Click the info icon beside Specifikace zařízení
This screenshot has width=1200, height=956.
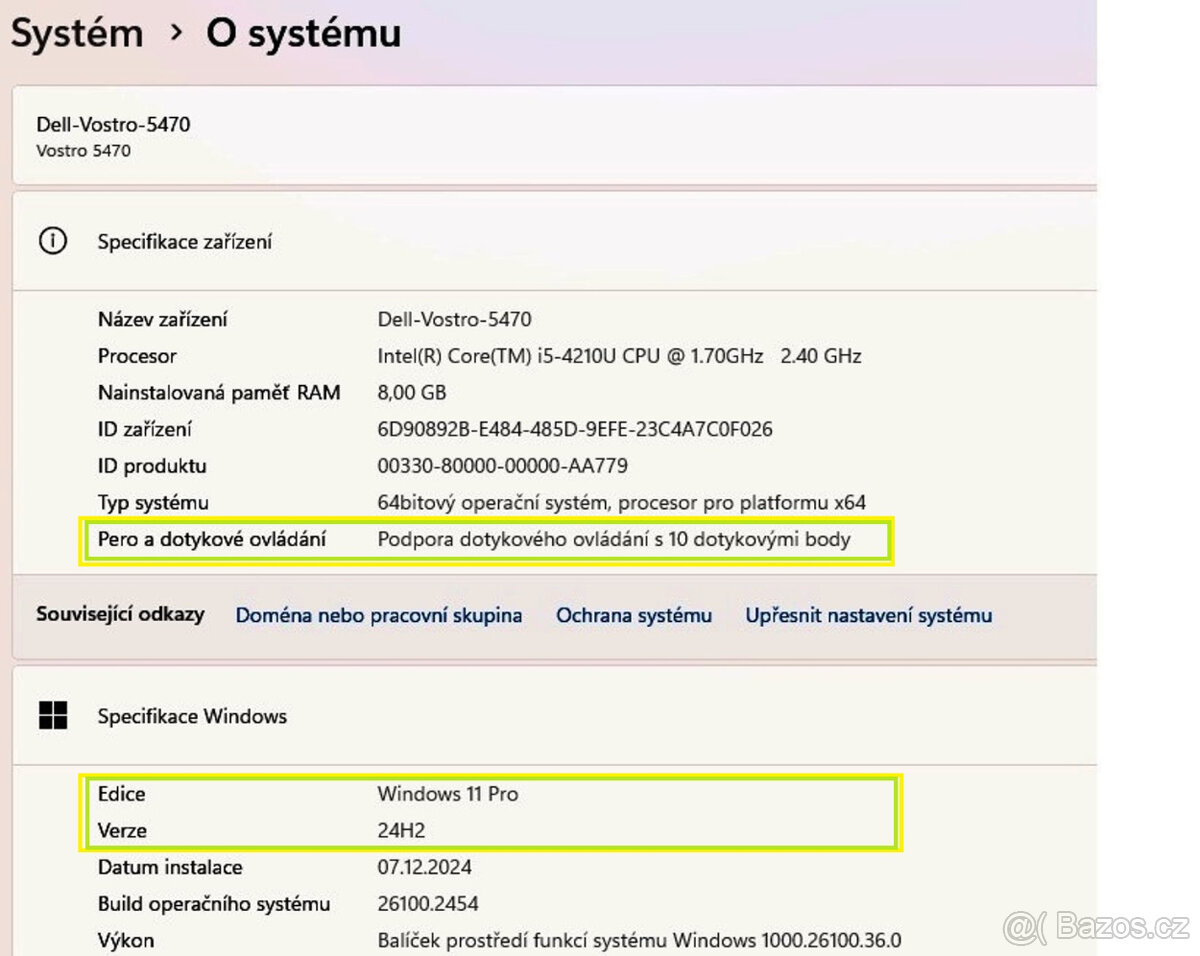(x=52, y=241)
